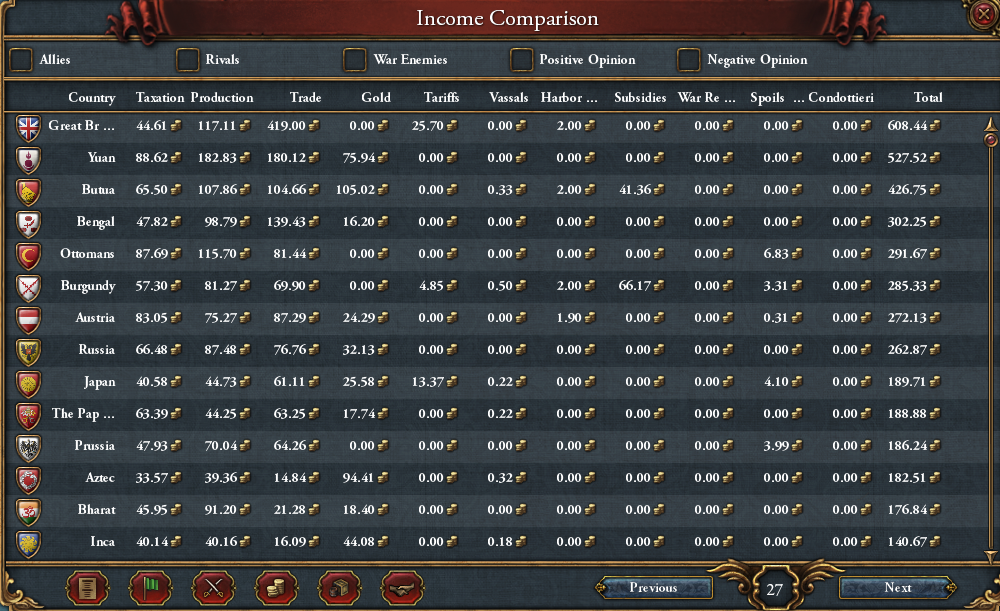Click the Burgundy flag shield
Screen dimensions: 1000x611
click(x=29, y=287)
